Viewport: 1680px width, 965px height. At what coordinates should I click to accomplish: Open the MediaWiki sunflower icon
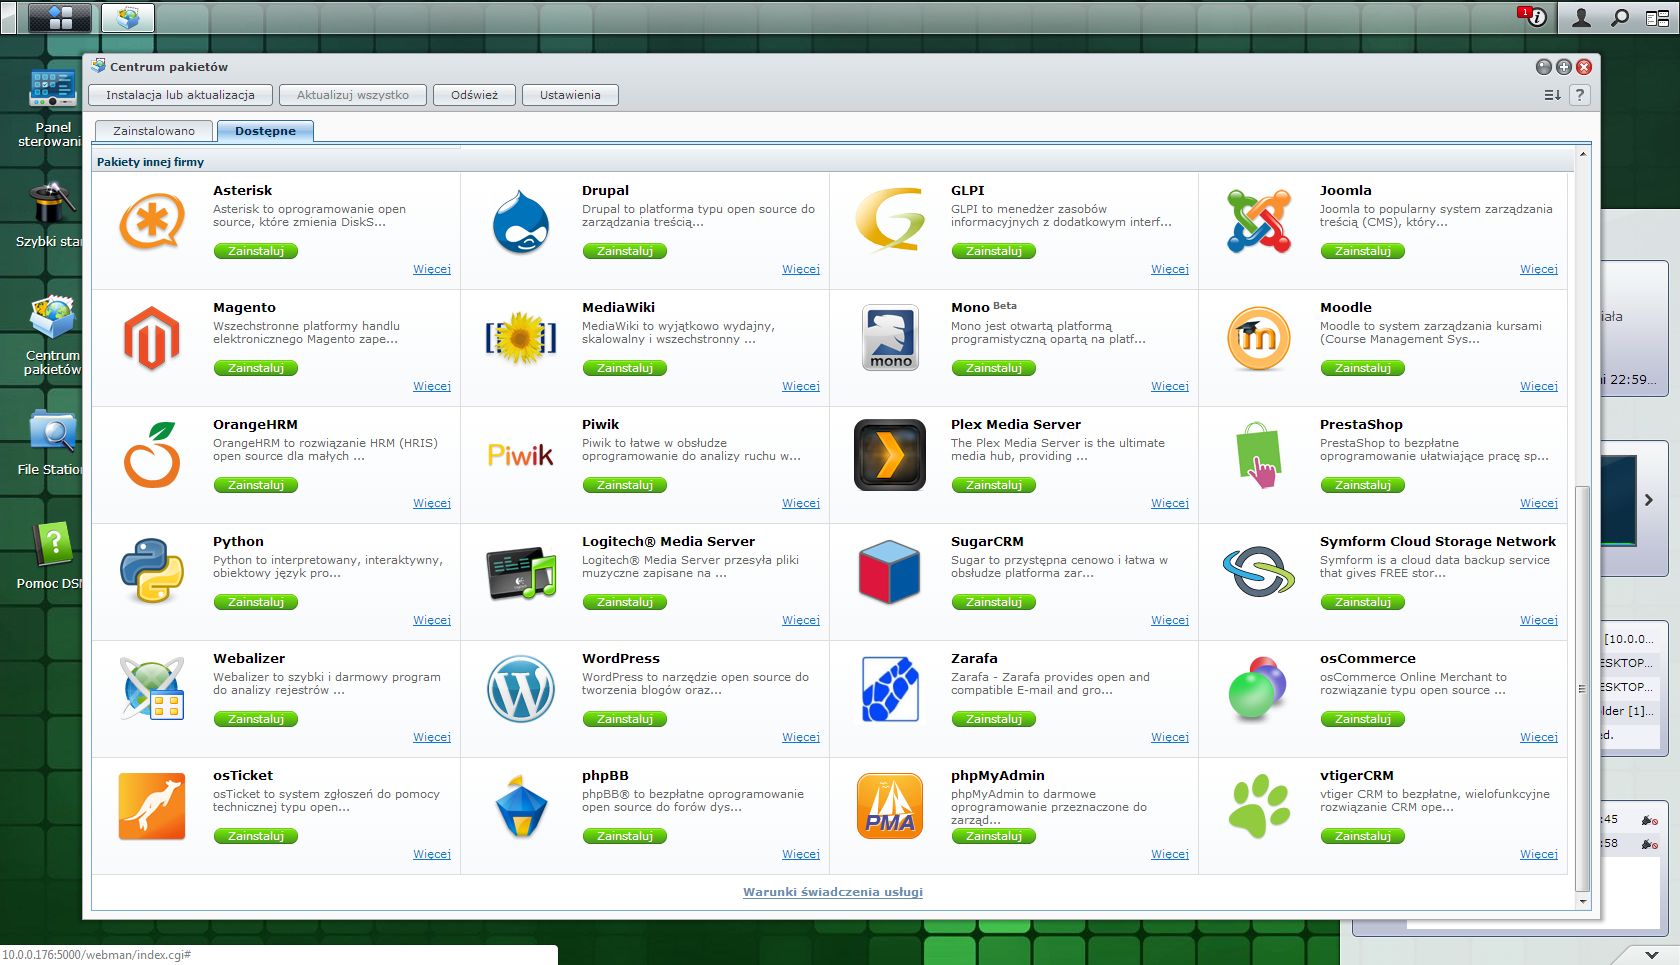pyautogui.click(x=521, y=338)
